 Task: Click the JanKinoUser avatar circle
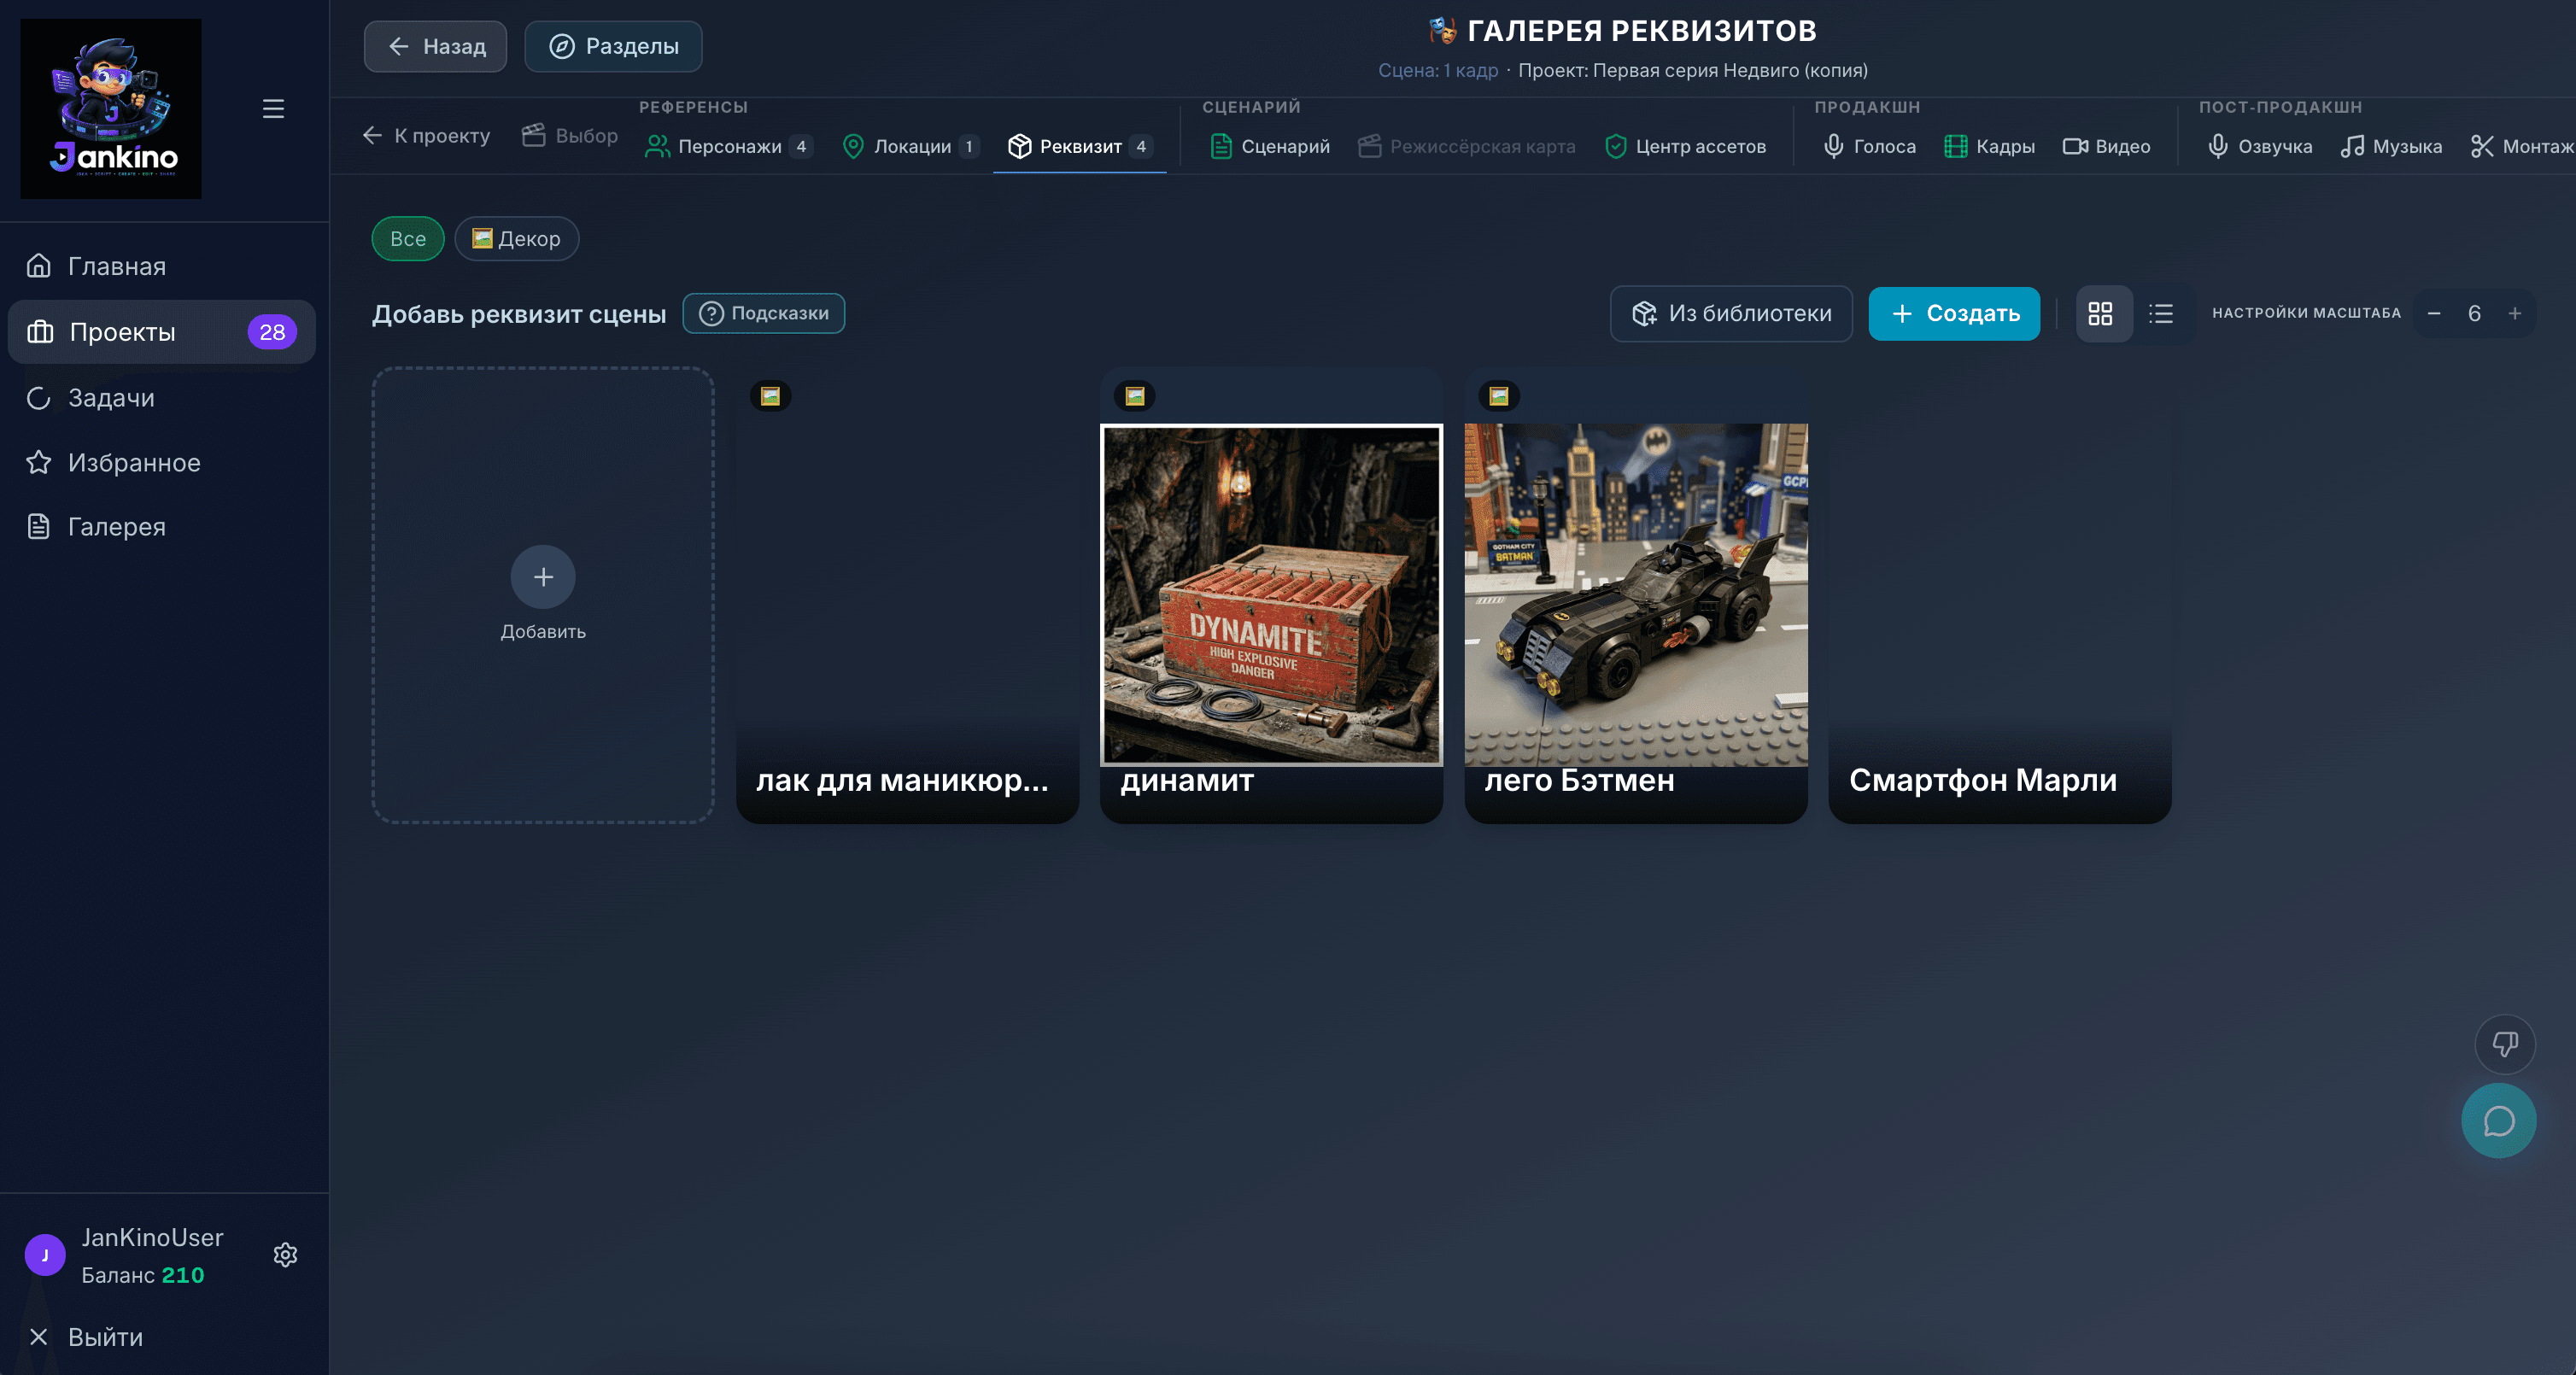coord(45,1255)
